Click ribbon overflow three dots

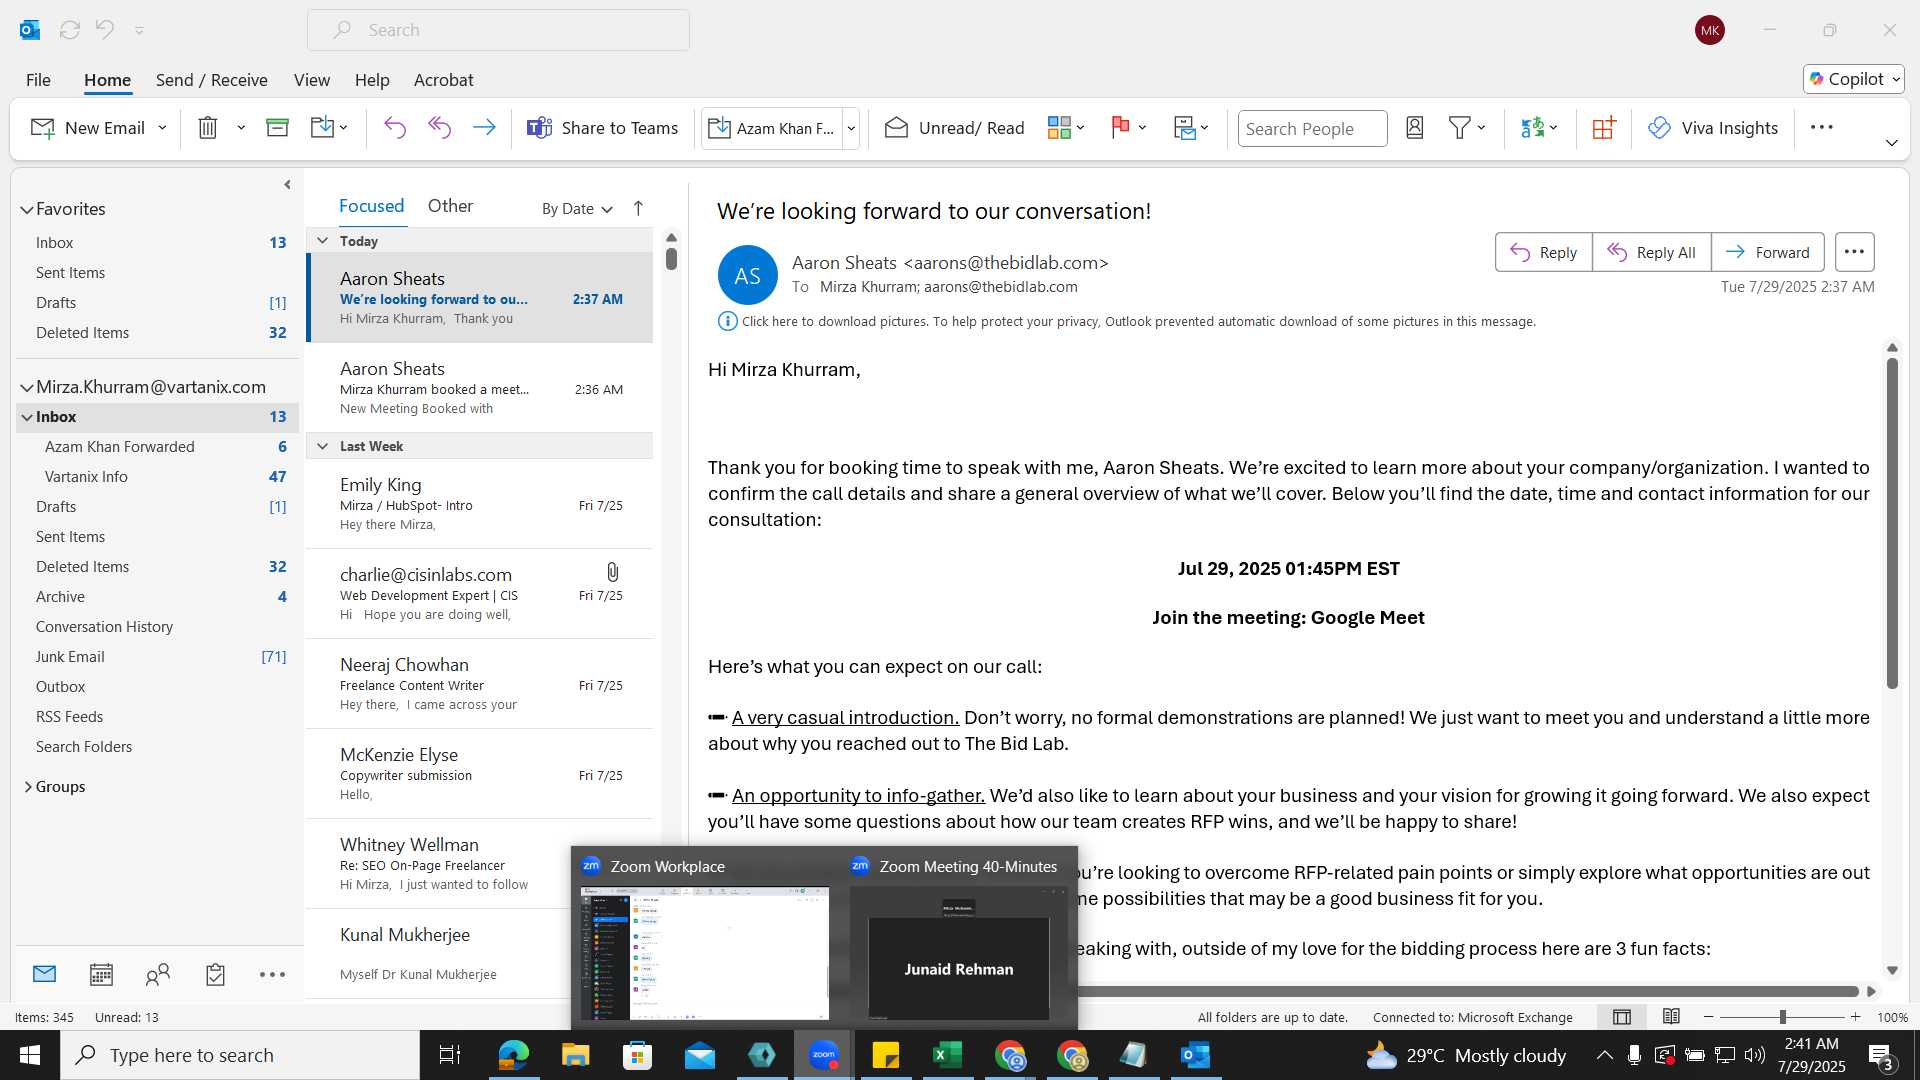tap(1822, 127)
